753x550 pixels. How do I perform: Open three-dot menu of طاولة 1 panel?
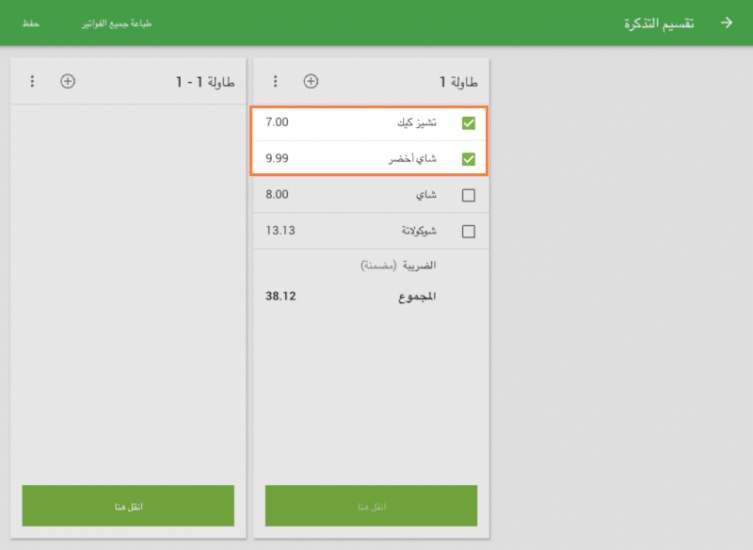[276, 81]
